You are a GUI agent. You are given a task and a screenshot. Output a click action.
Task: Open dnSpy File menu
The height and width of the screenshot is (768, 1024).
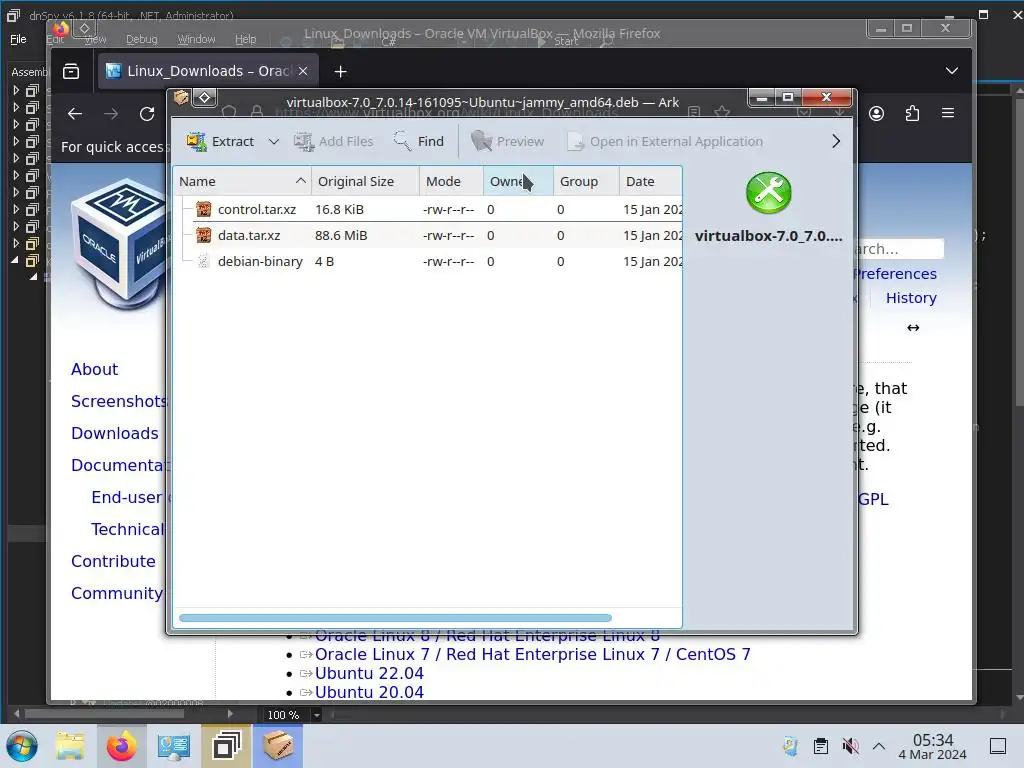tap(18, 39)
